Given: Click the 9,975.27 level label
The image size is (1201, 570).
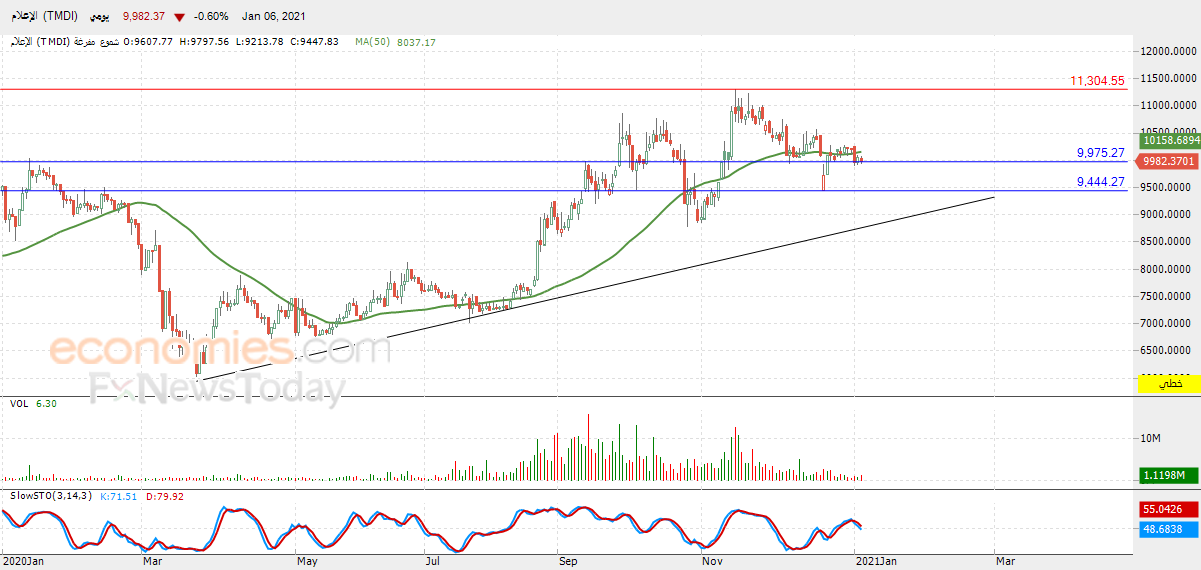Looking at the screenshot, I should (x=1100, y=153).
